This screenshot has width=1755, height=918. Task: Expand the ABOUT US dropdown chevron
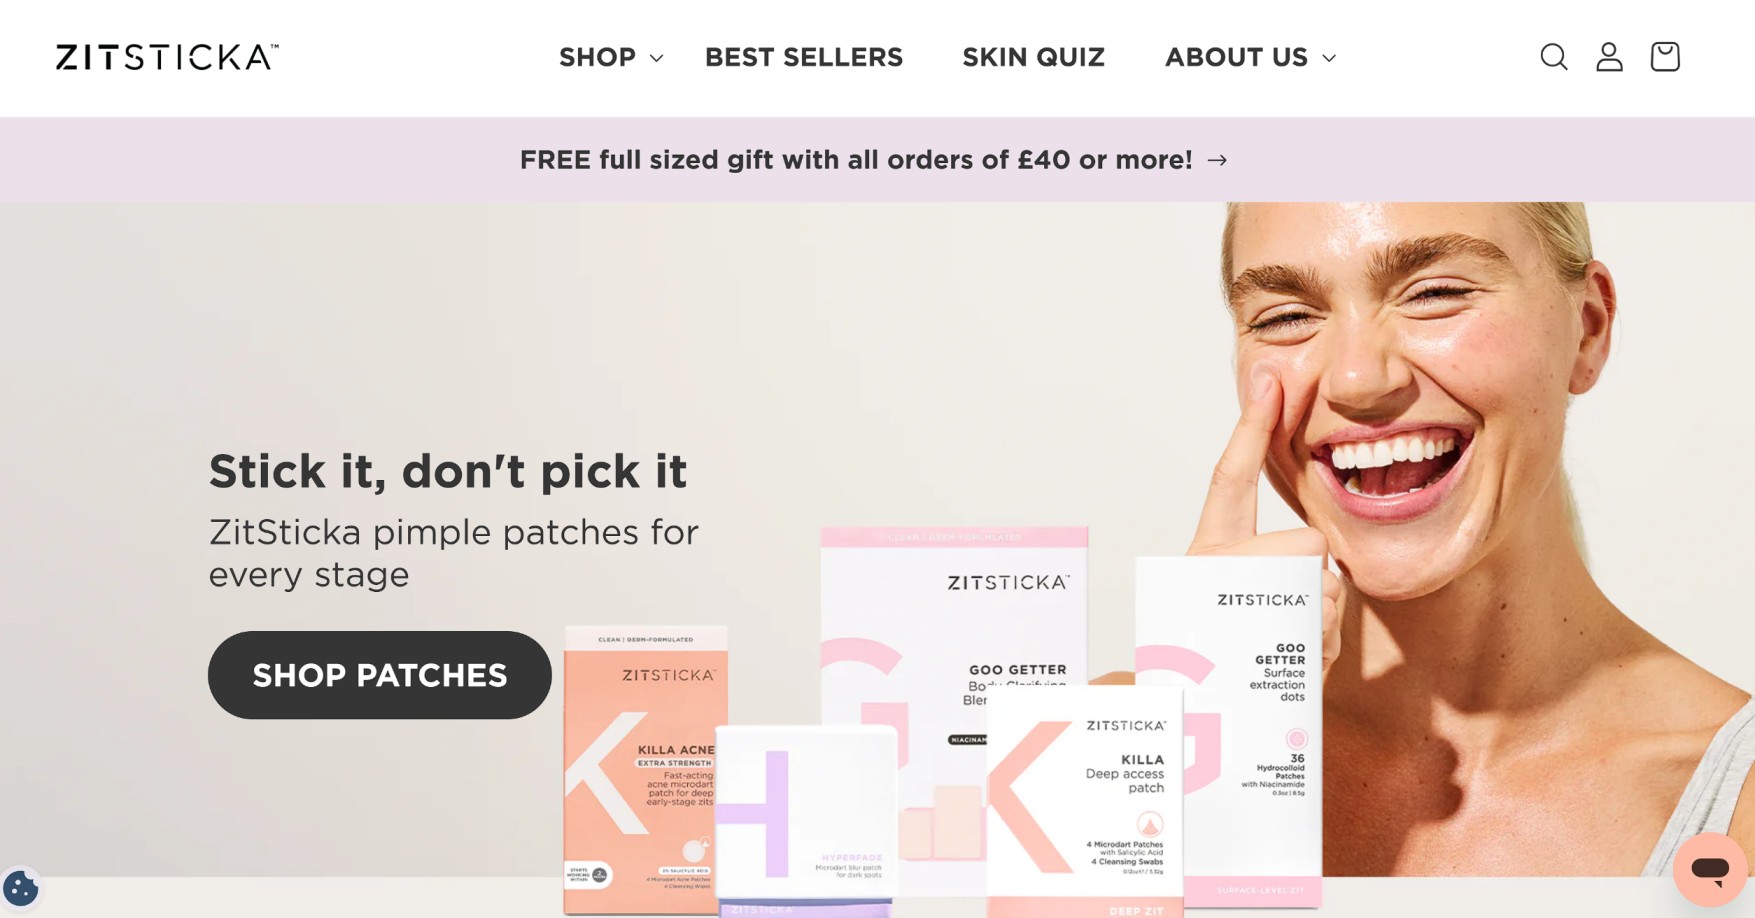(x=1329, y=58)
